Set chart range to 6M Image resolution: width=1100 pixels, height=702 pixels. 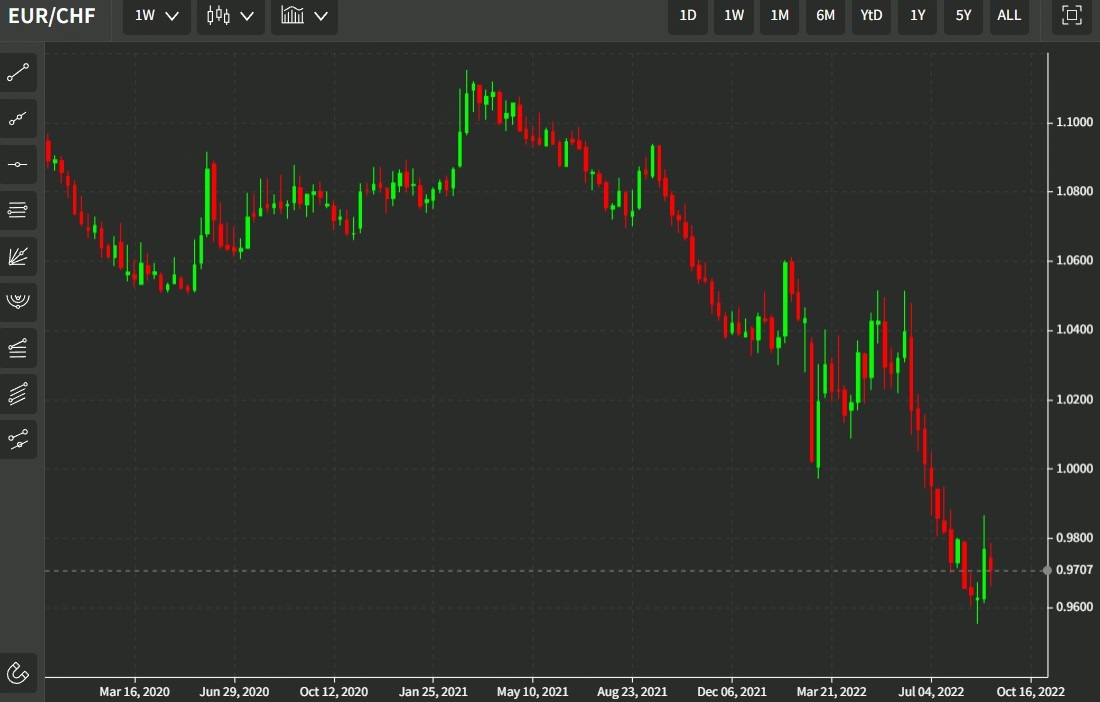(825, 15)
